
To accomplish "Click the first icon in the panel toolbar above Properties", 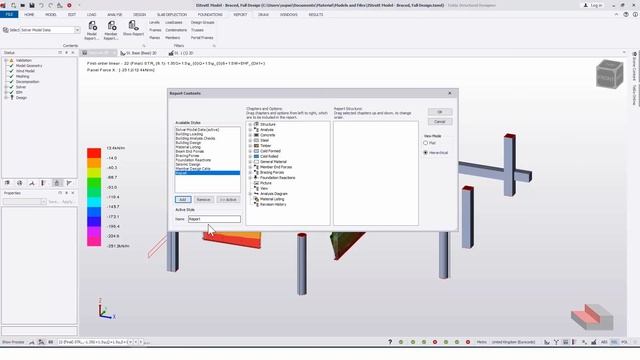I will [x=7, y=183].
